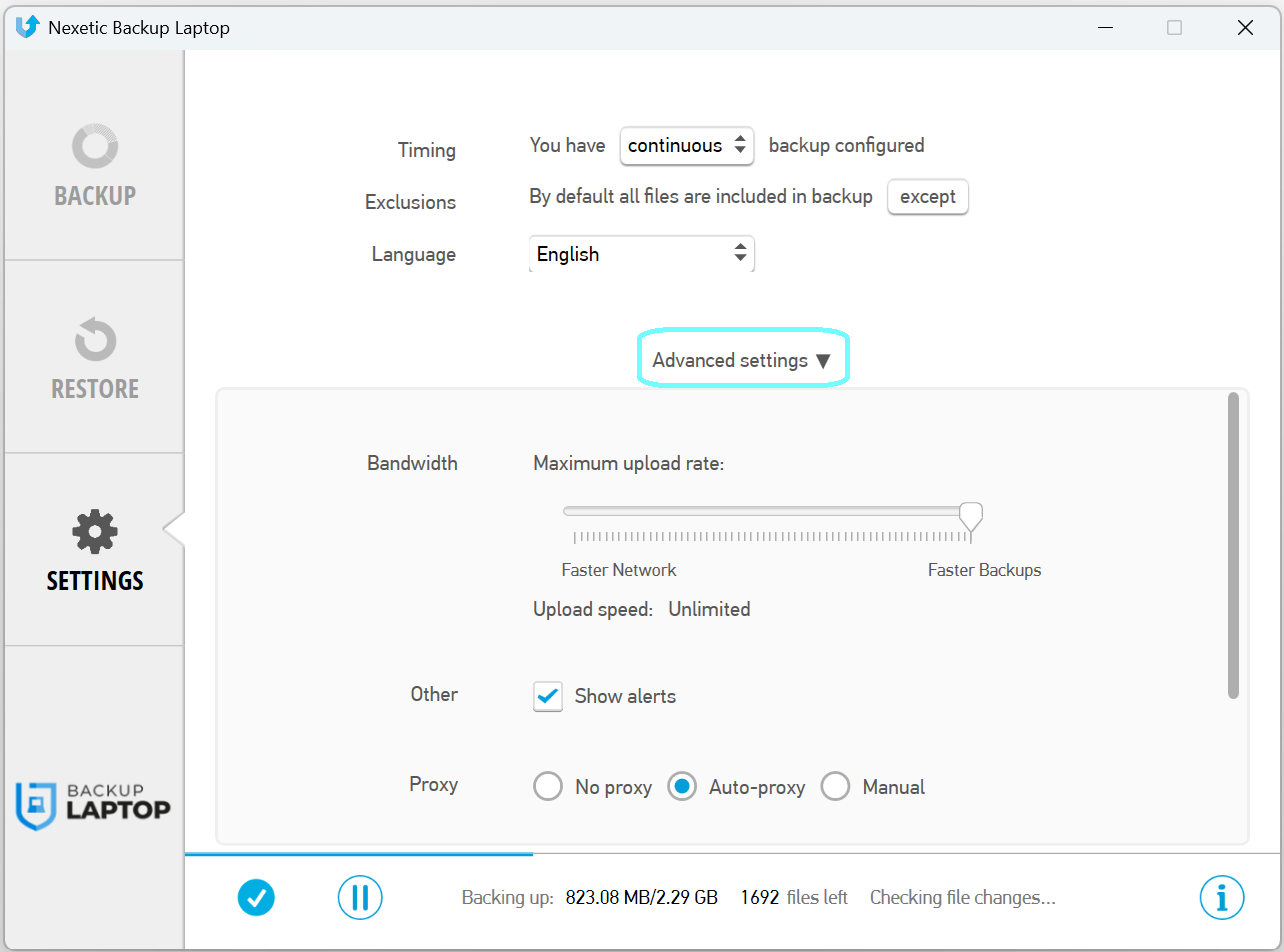The height and width of the screenshot is (952, 1284).
Task: Click the Exclusions label
Action: tap(410, 202)
